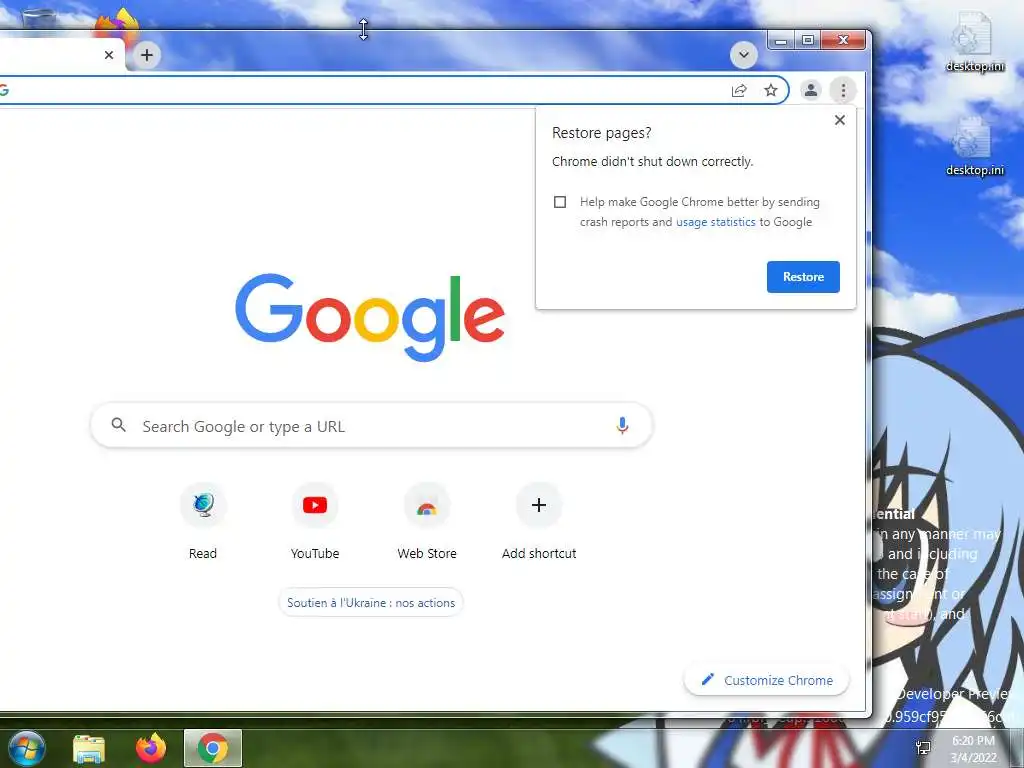Open a new tab with plus button

coord(147,55)
